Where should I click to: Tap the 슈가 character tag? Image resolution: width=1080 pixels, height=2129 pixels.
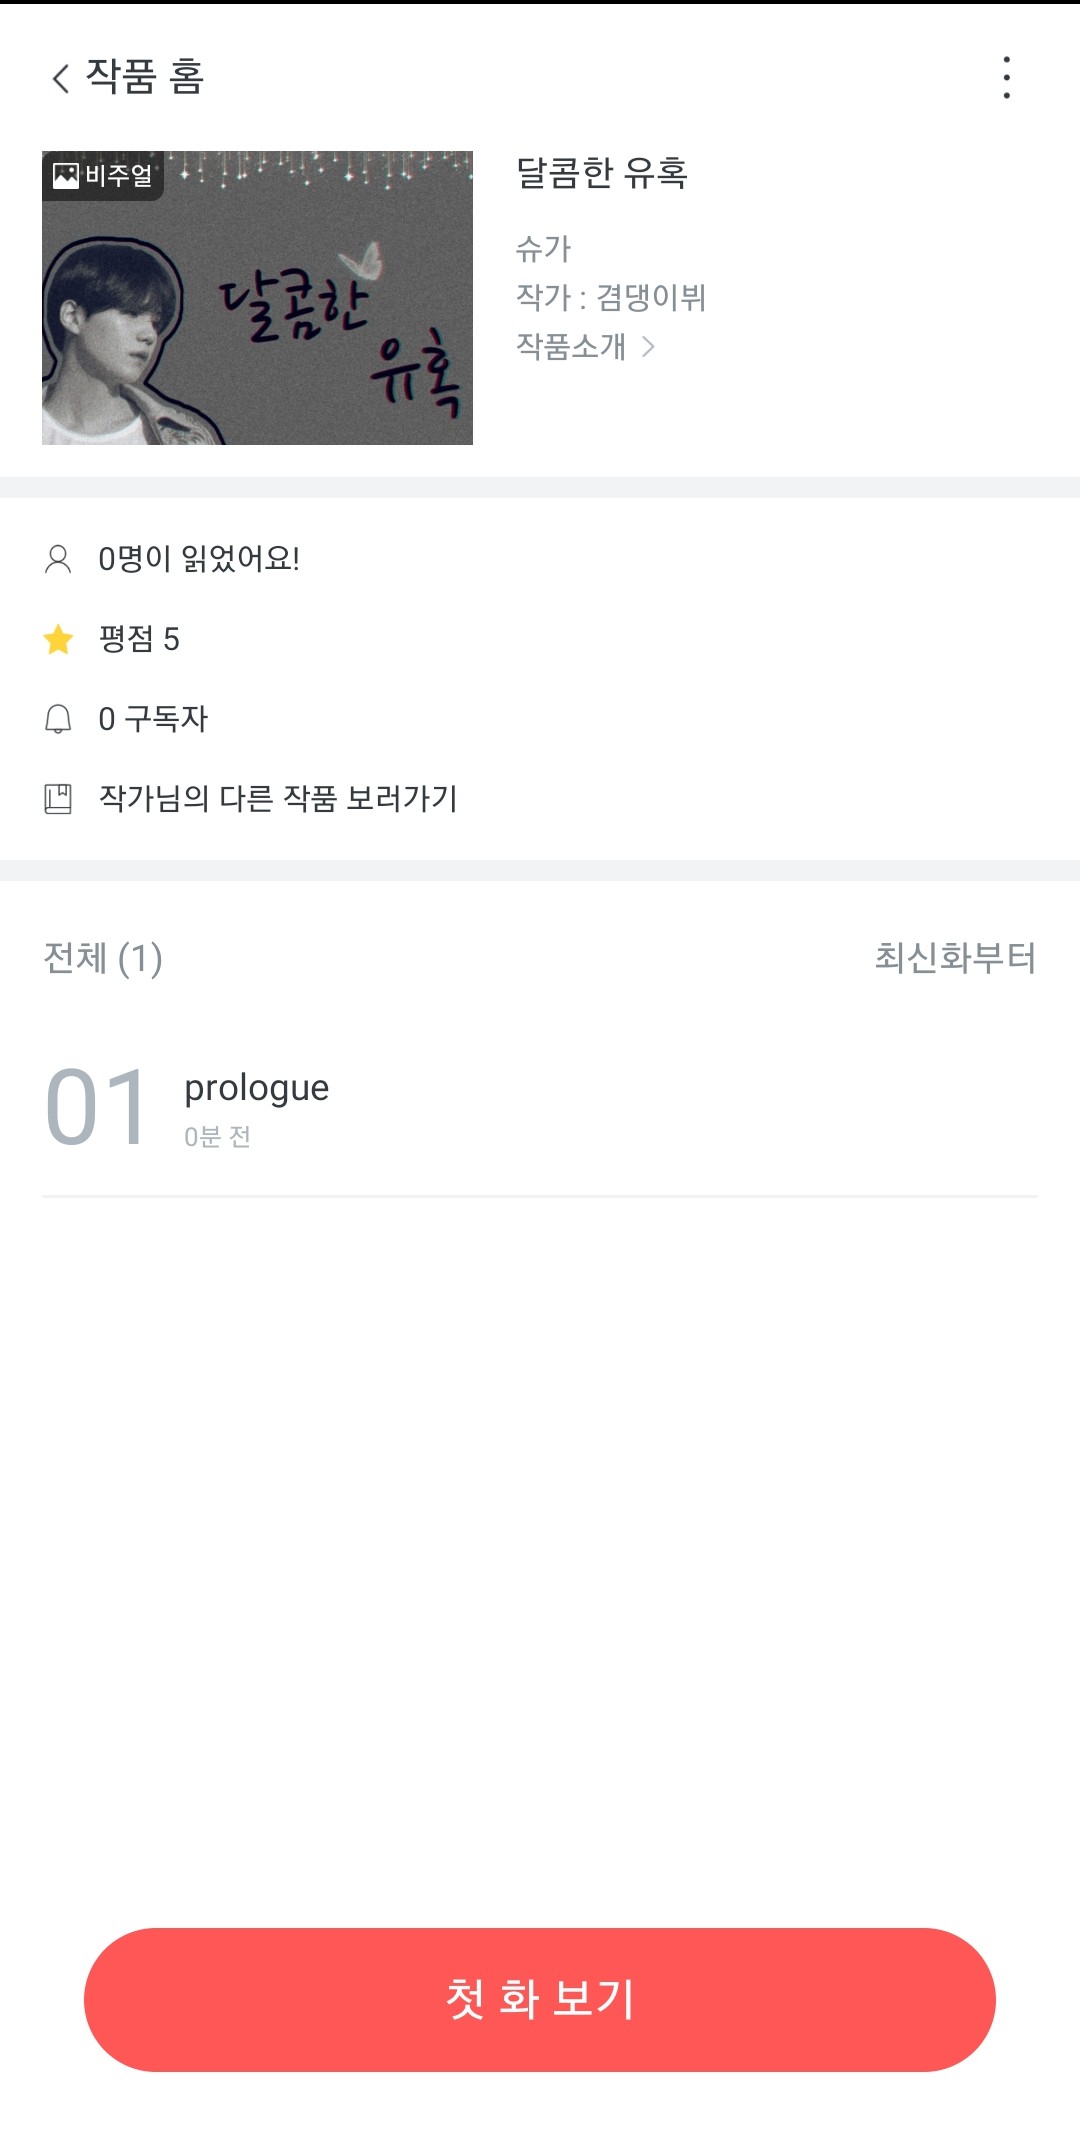pyautogui.click(x=543, y=248)
